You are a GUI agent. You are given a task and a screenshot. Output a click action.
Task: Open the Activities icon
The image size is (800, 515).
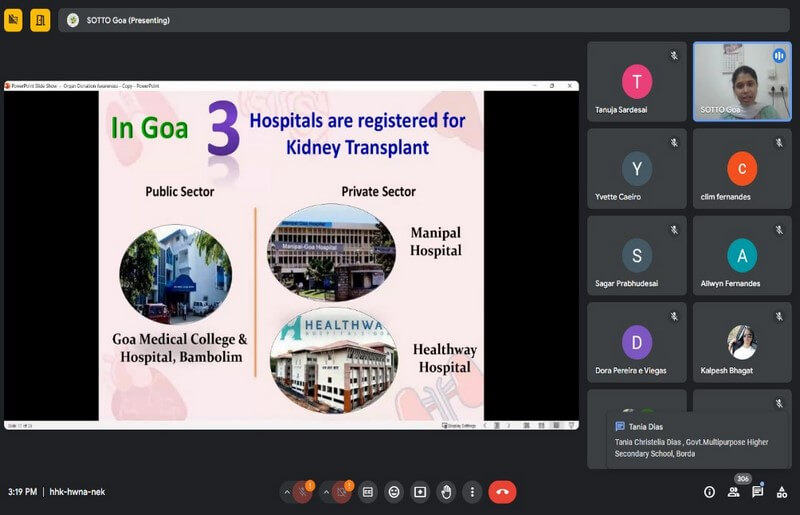[x=782, y=492]
